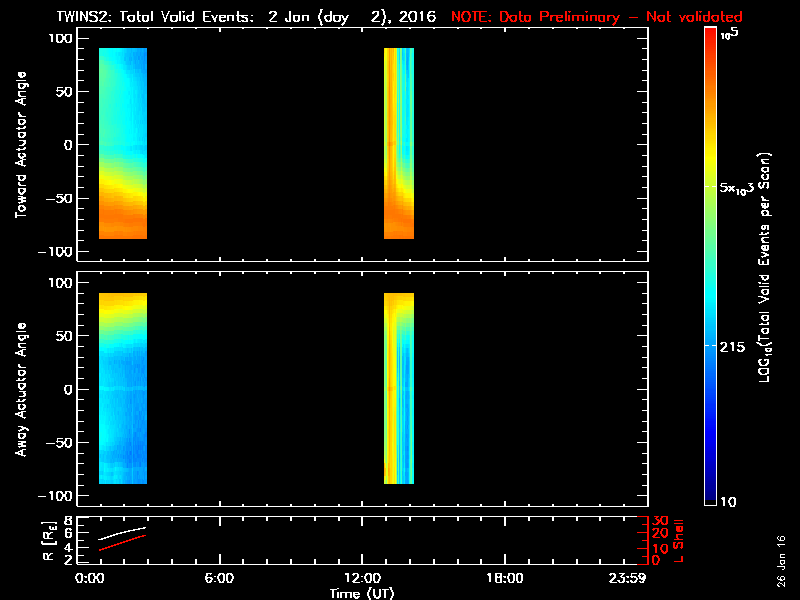Viewport: 800px width, 600px height.
Task: Select the red 10 tick on L Shell axis
Action: (x=660, y=548)
